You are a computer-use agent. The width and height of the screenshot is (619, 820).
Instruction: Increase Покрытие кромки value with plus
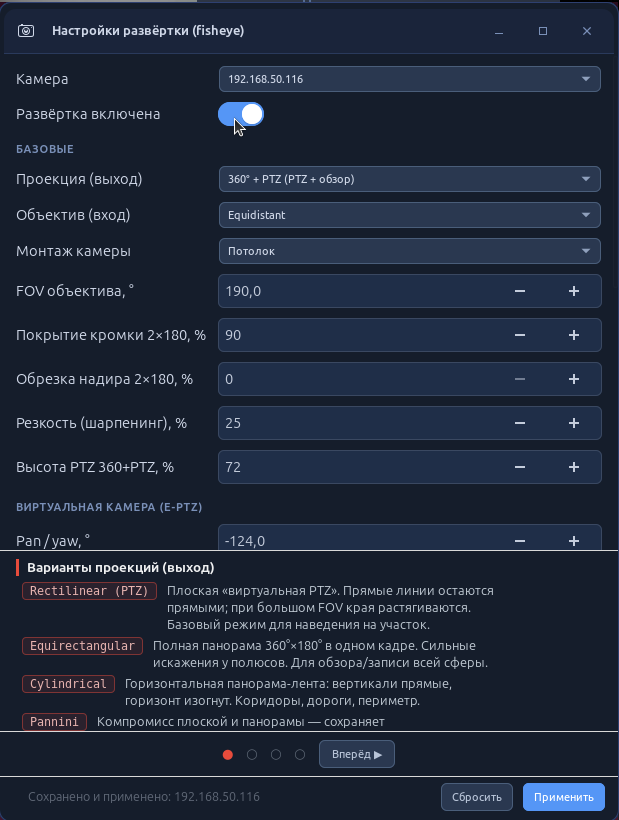[574, 335]
